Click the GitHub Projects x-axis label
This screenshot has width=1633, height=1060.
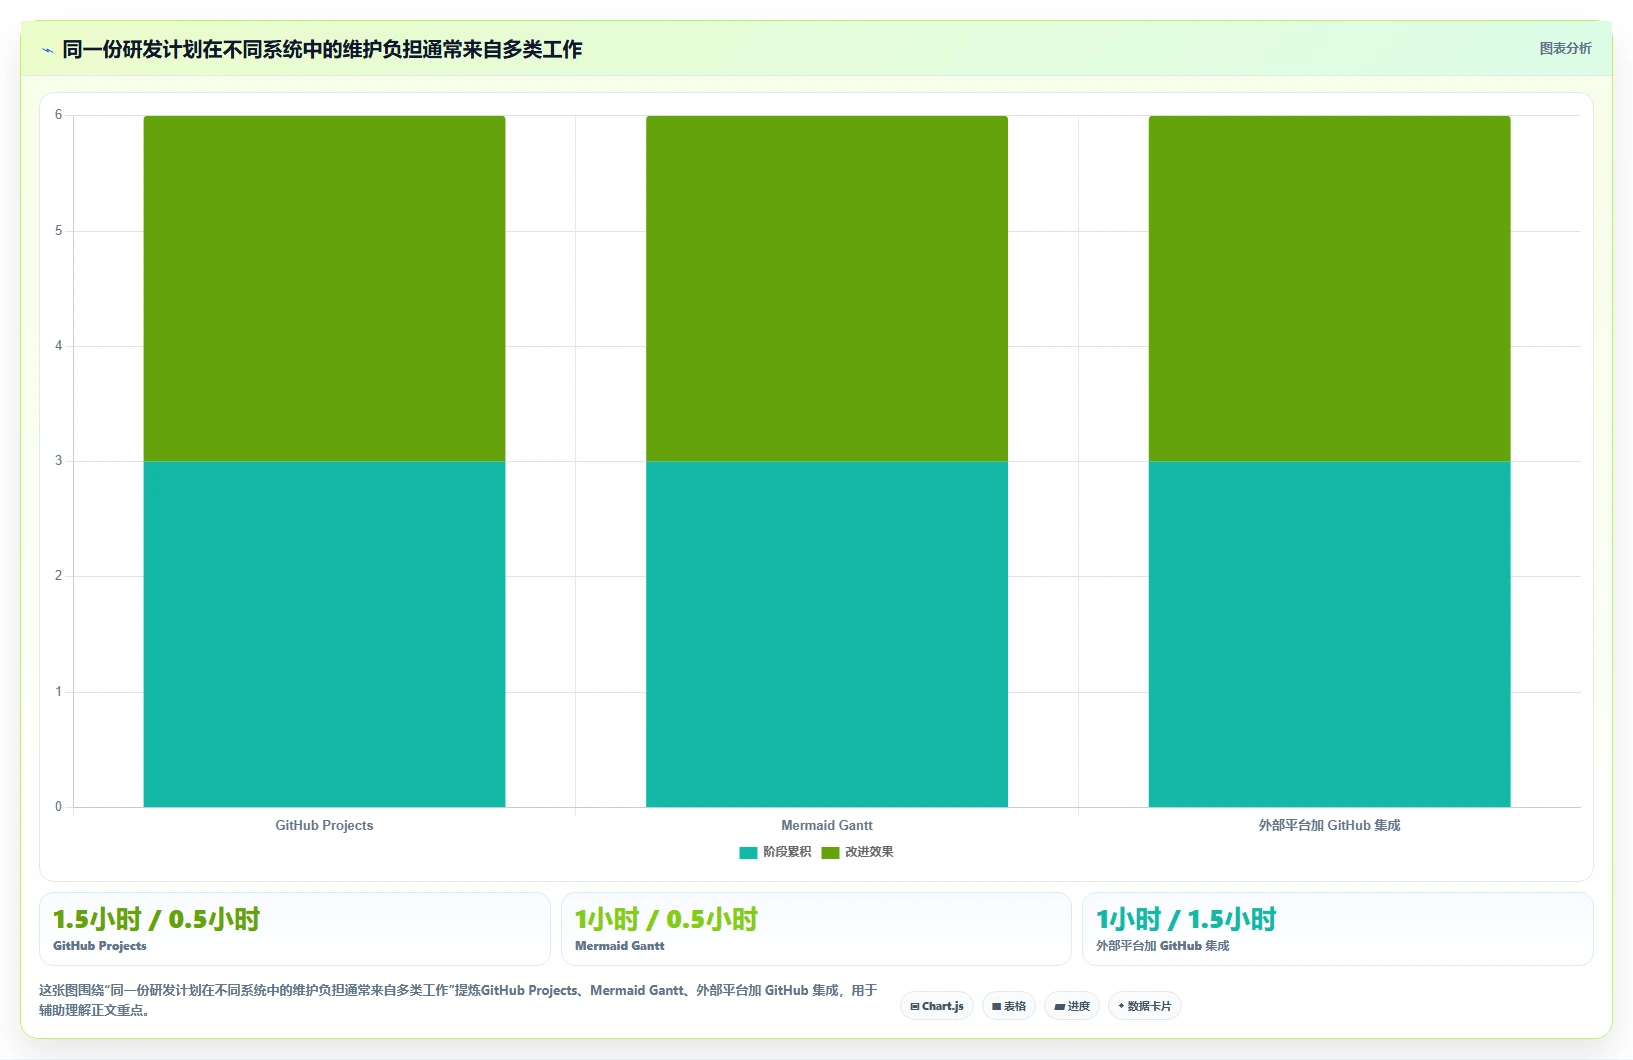(x=324, y=825)
